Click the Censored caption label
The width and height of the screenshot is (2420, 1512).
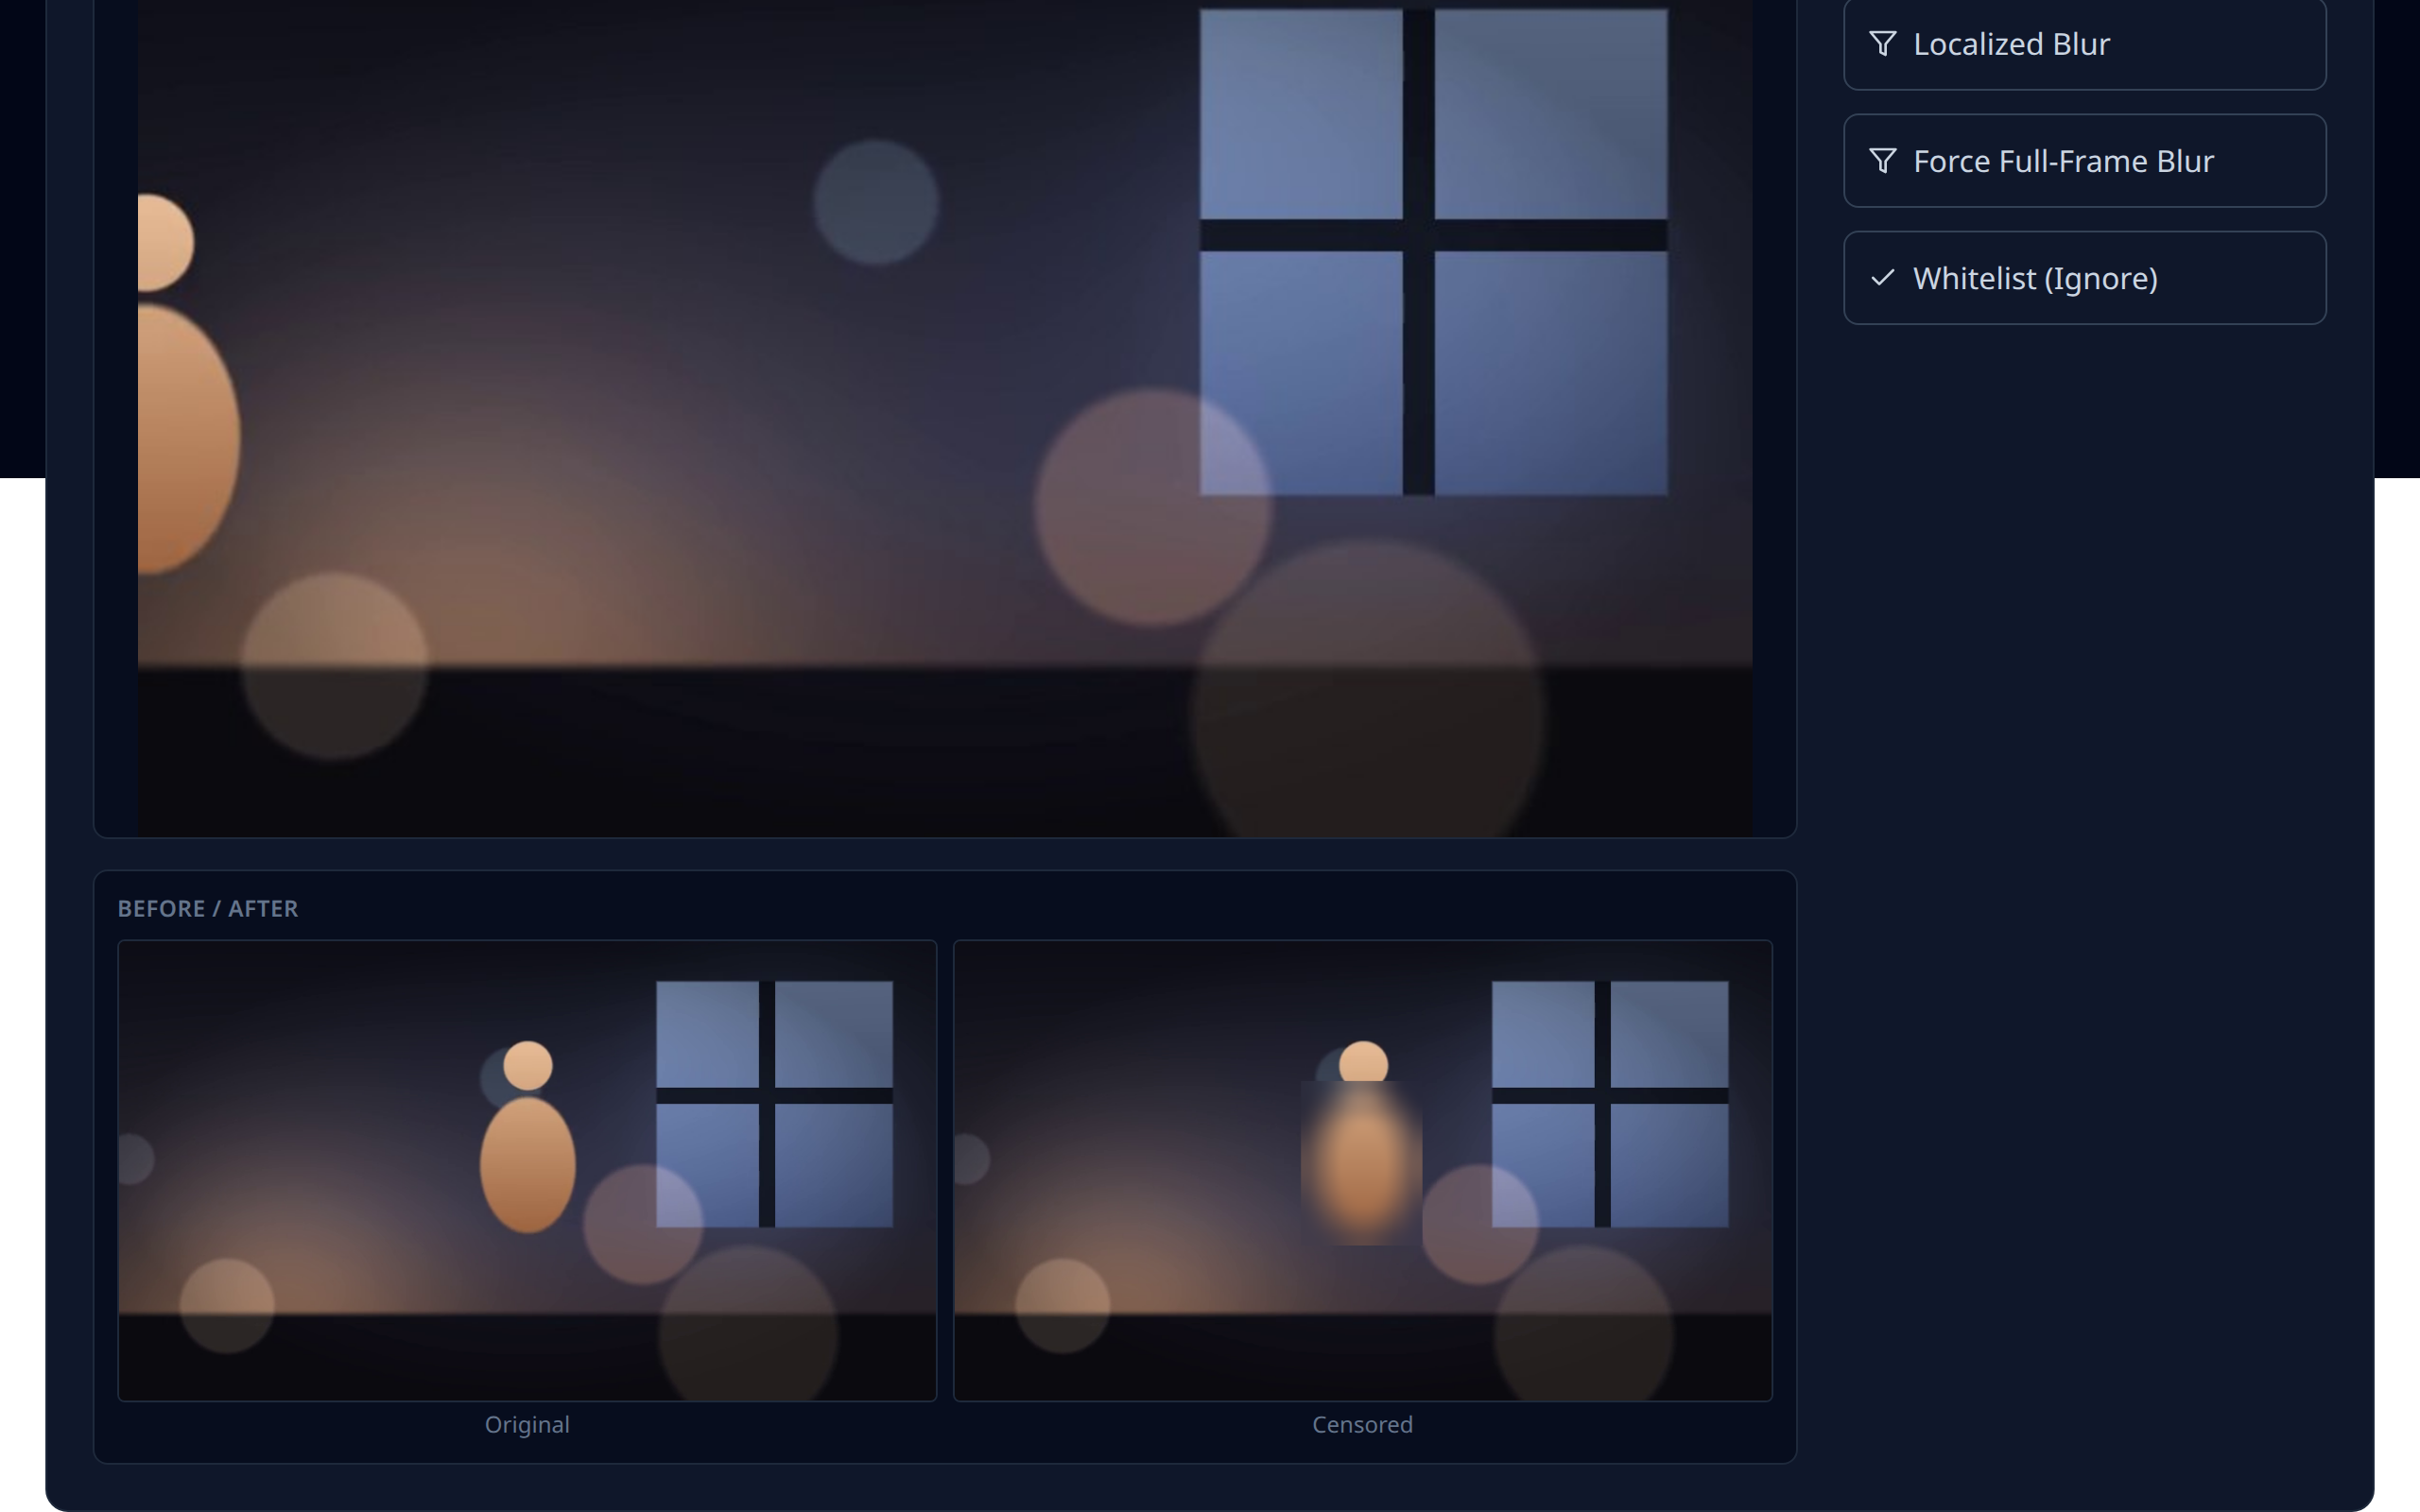[x=1363, y=1424]
